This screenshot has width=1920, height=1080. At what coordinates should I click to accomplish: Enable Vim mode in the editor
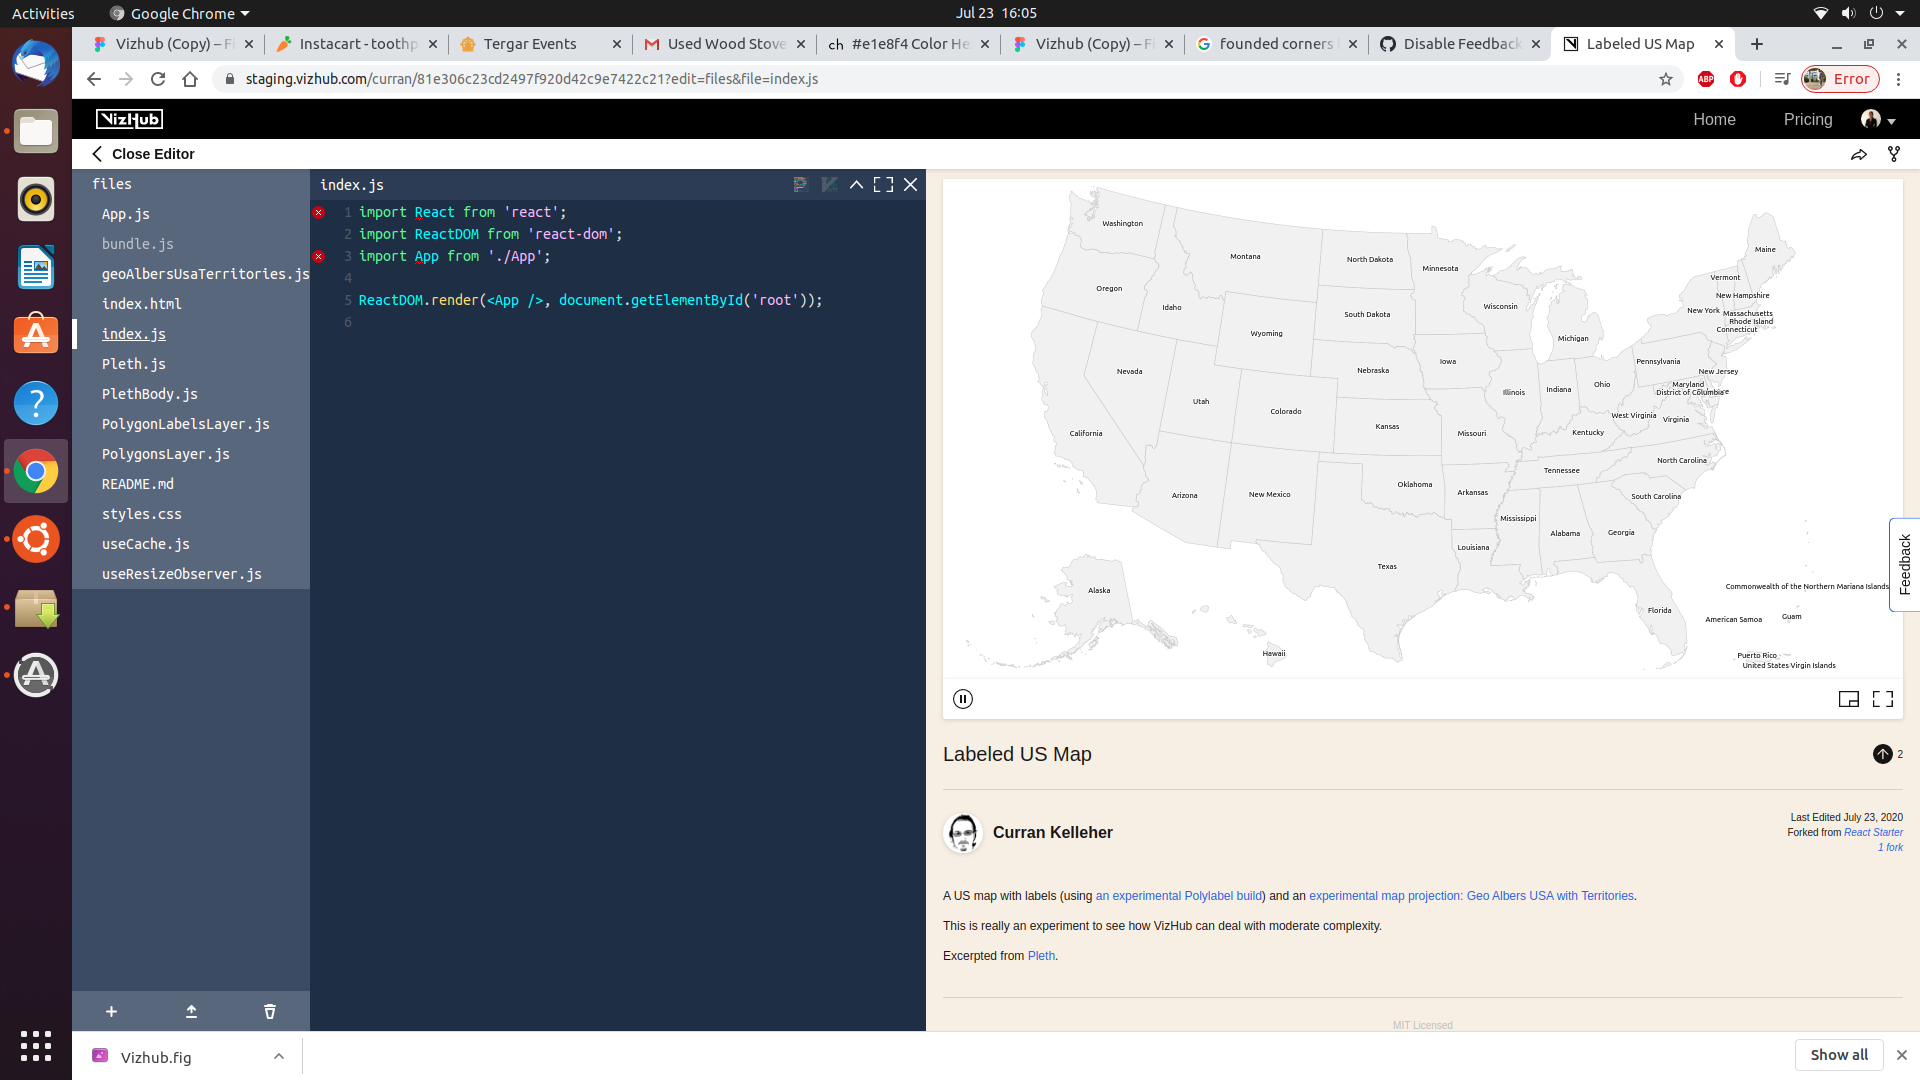829,184
